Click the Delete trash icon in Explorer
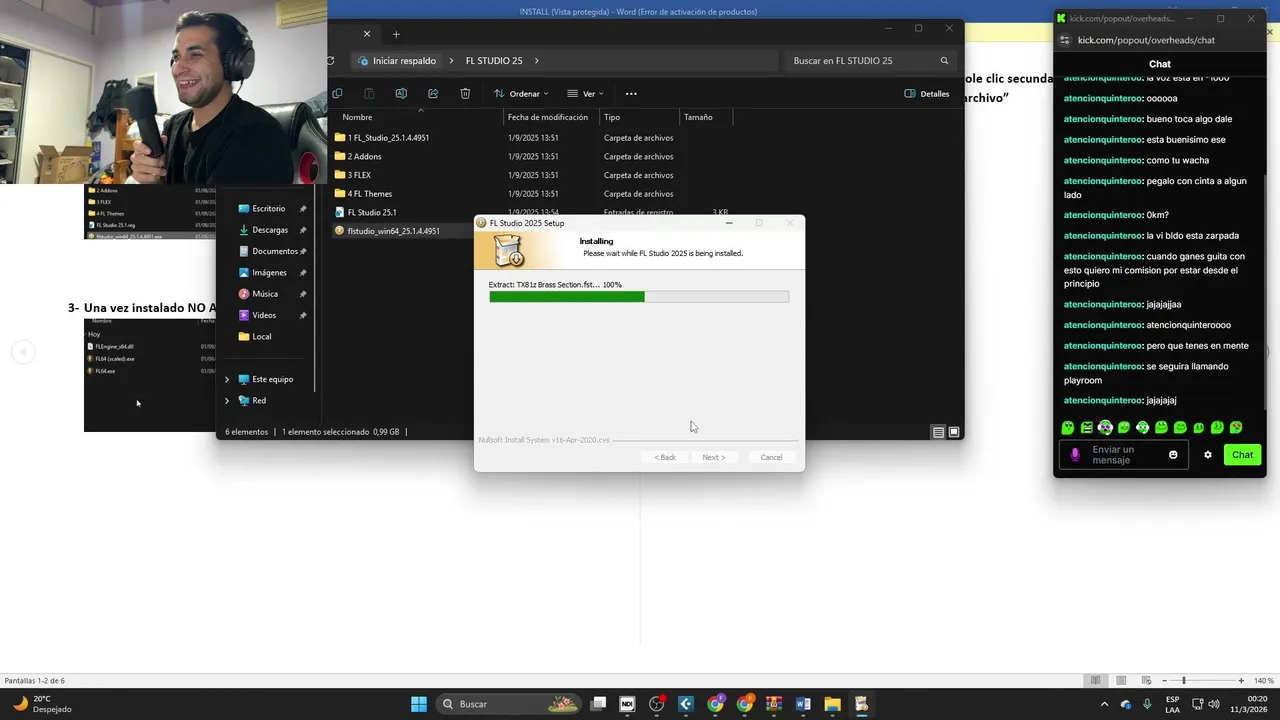 pos(465,93)
